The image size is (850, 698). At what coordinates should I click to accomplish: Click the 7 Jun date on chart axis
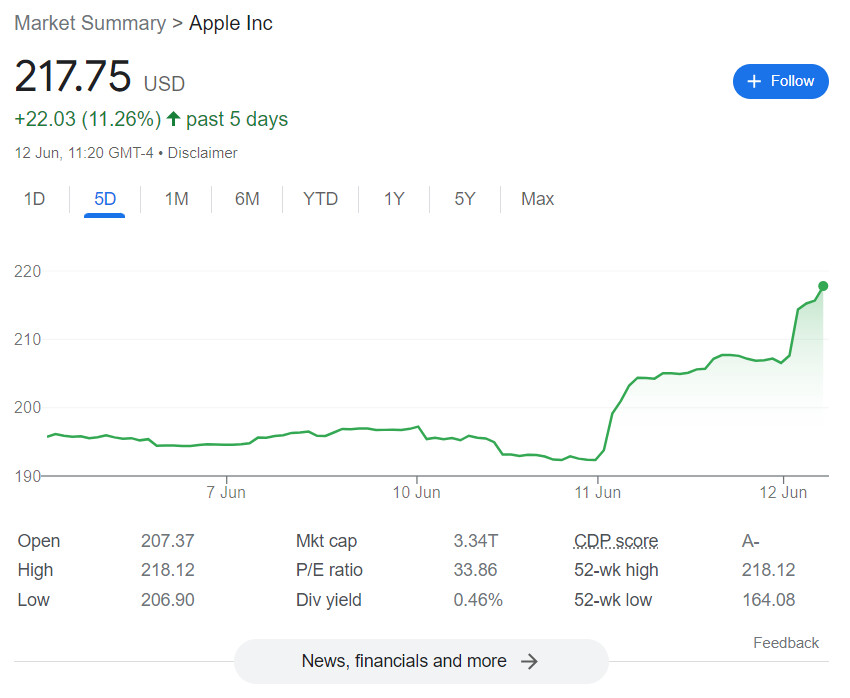(x=226, y=492)
